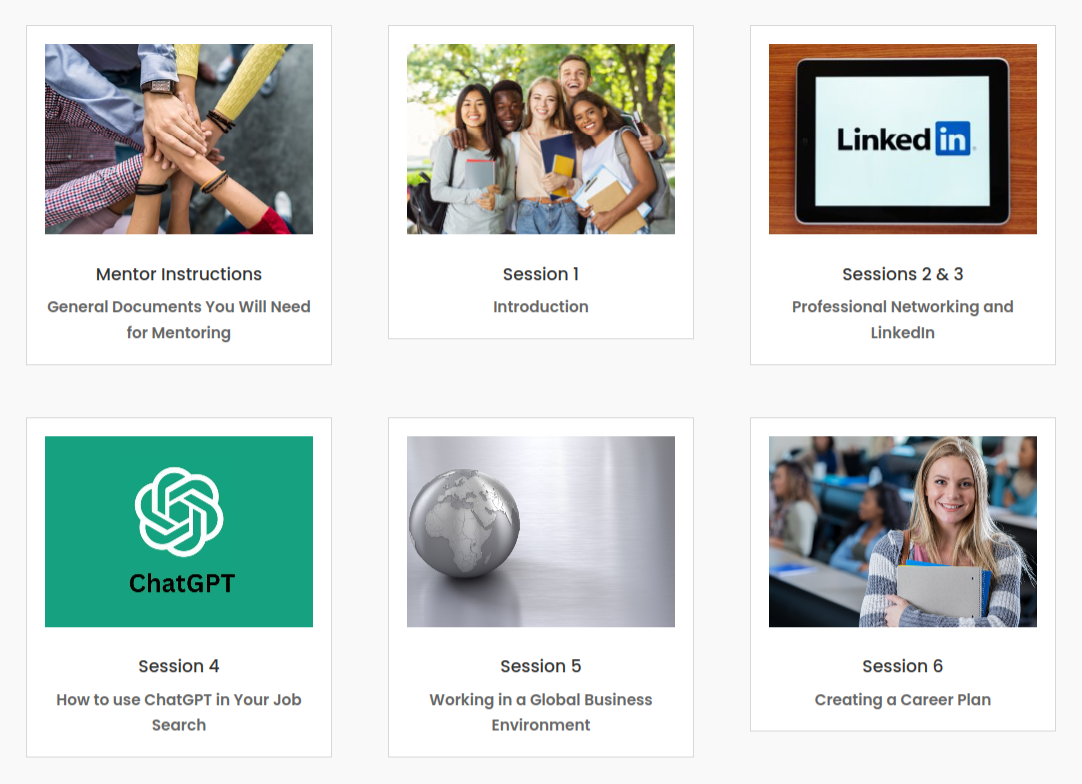Viewport: 1082px width, 784px height.
Task: Click Creating a Career Plan subtitle
Action: point(903,700)
